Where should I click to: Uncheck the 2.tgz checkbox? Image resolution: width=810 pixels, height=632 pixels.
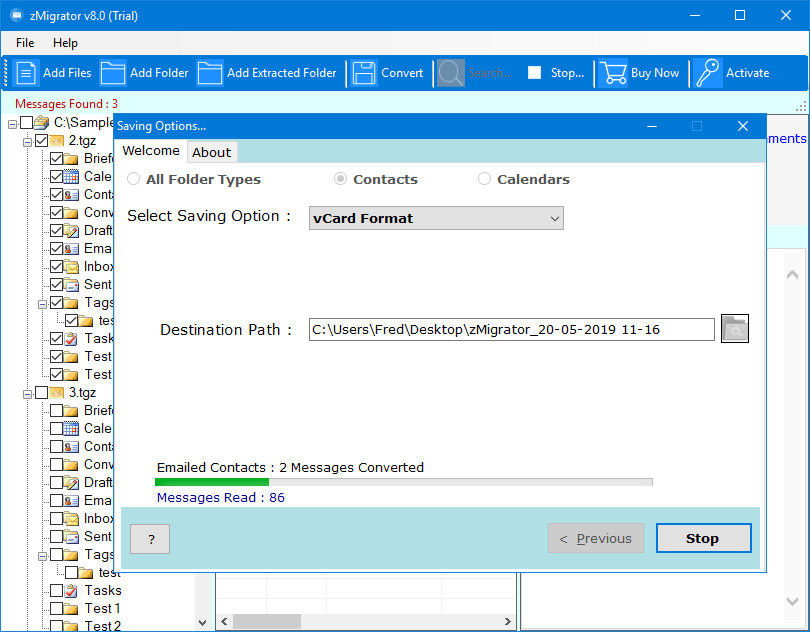41,141
